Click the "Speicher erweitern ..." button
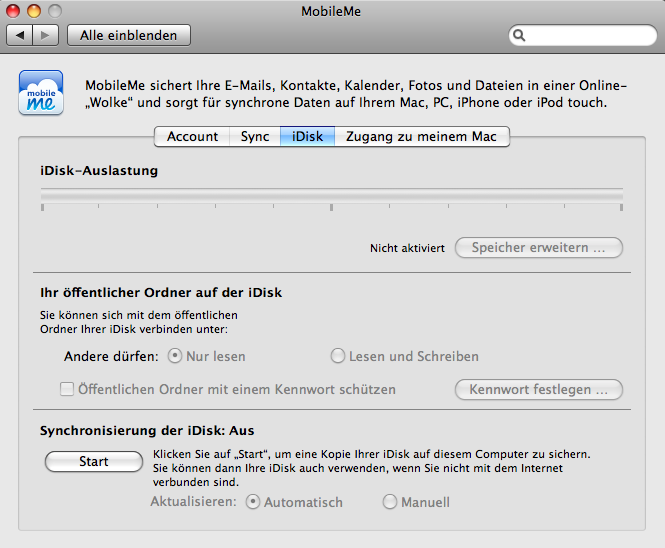This screenshot has width=665, height=548. [x=538, y=247]
